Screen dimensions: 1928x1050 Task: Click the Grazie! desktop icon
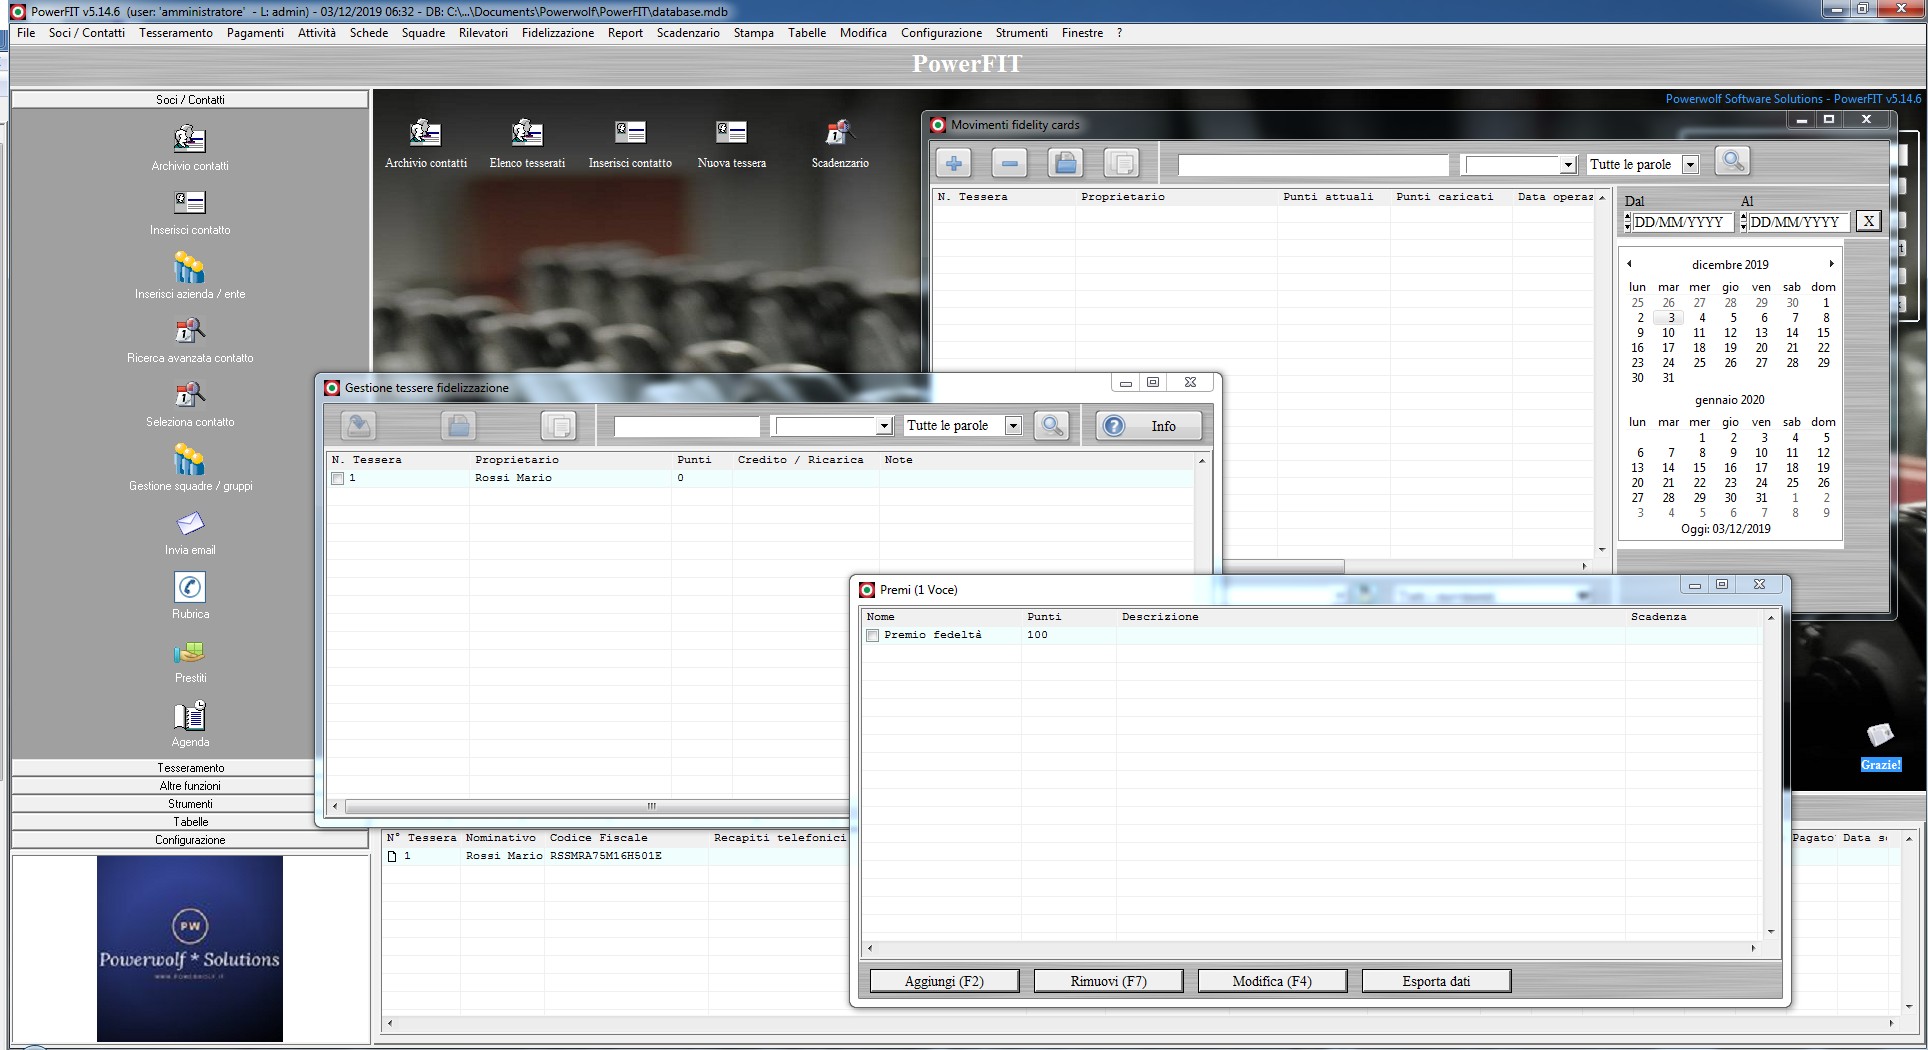[1880, 747]
